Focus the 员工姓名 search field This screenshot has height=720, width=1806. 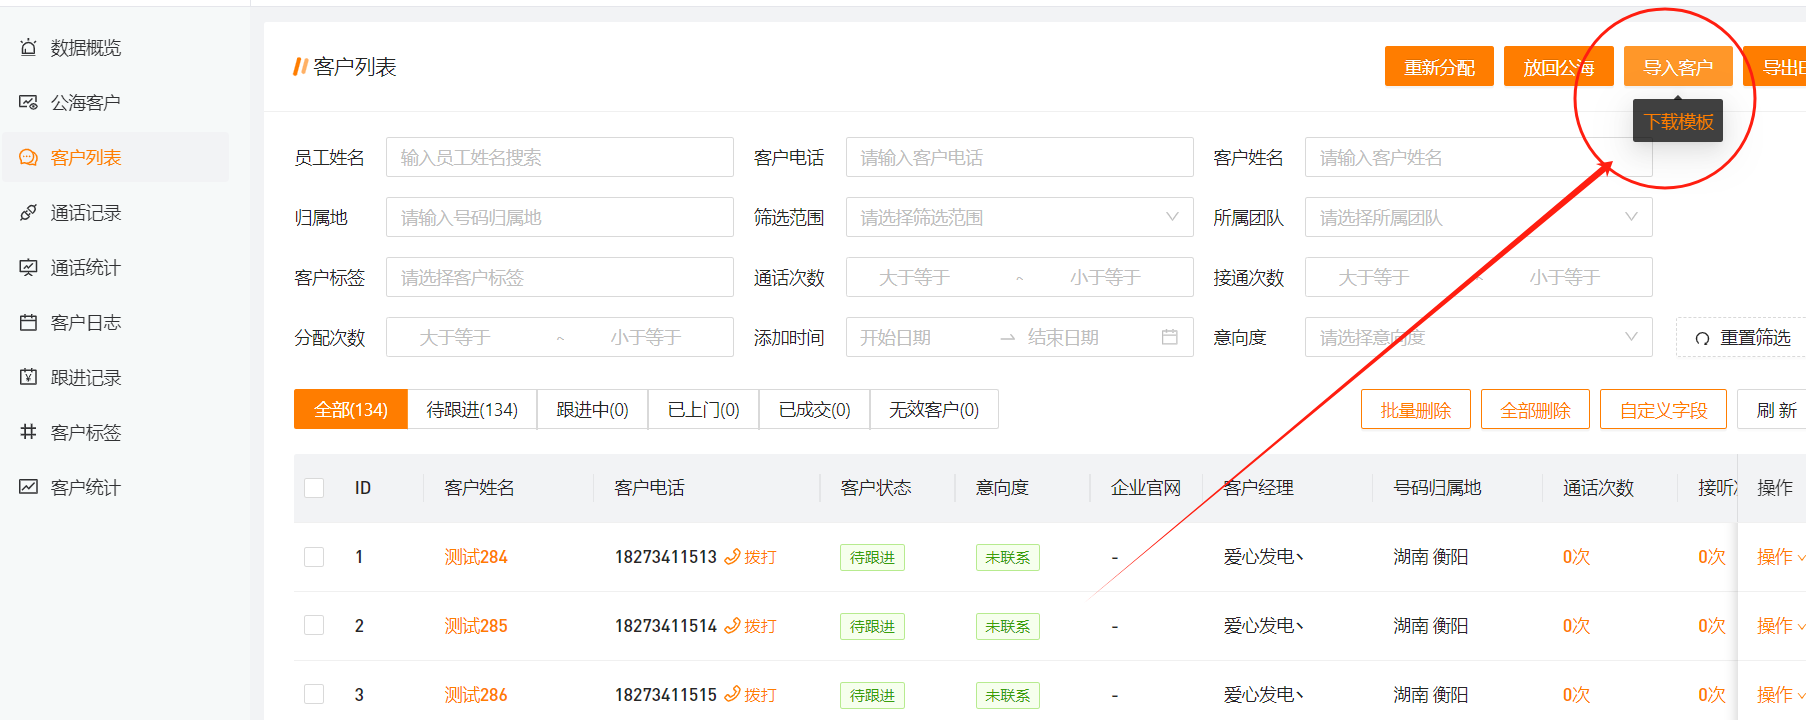click(x=560, y=157)
